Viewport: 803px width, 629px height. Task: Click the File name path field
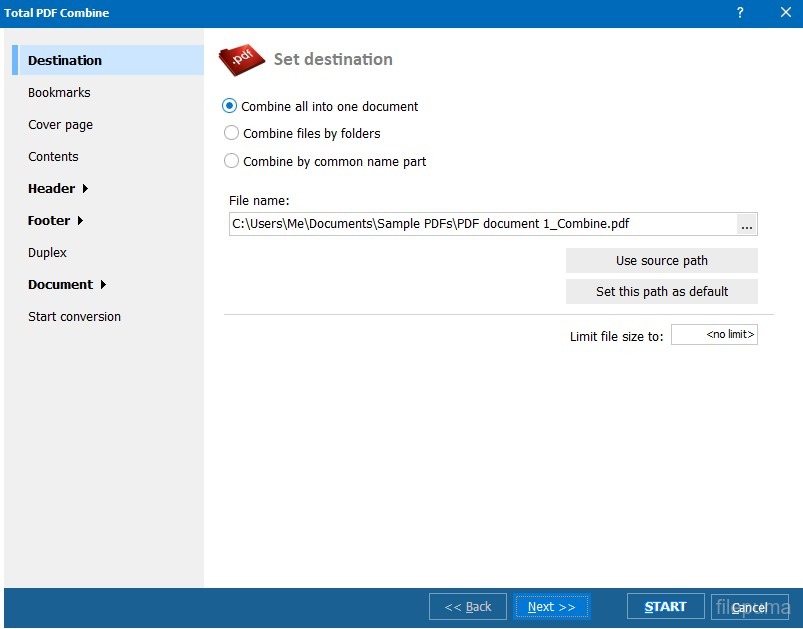pyautogui.click(x=482, y=225)
